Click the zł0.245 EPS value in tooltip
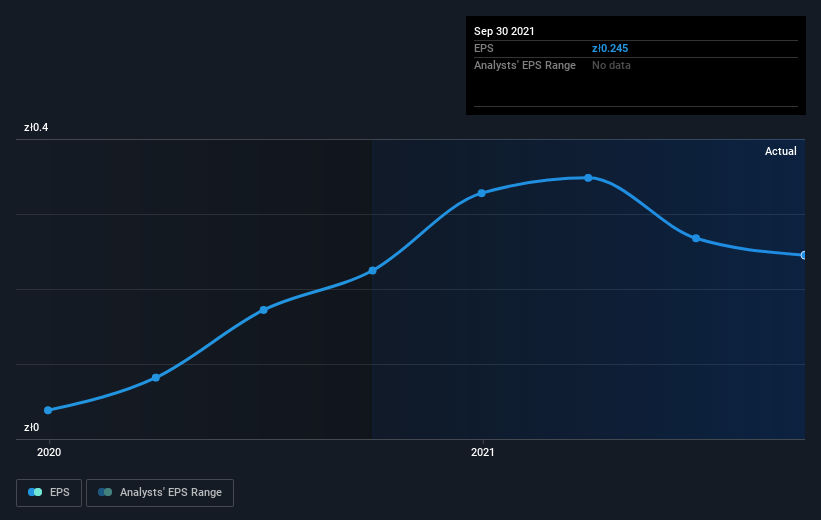Image resolution: width=821 pixels, height=520 pixels. [610, 48]
